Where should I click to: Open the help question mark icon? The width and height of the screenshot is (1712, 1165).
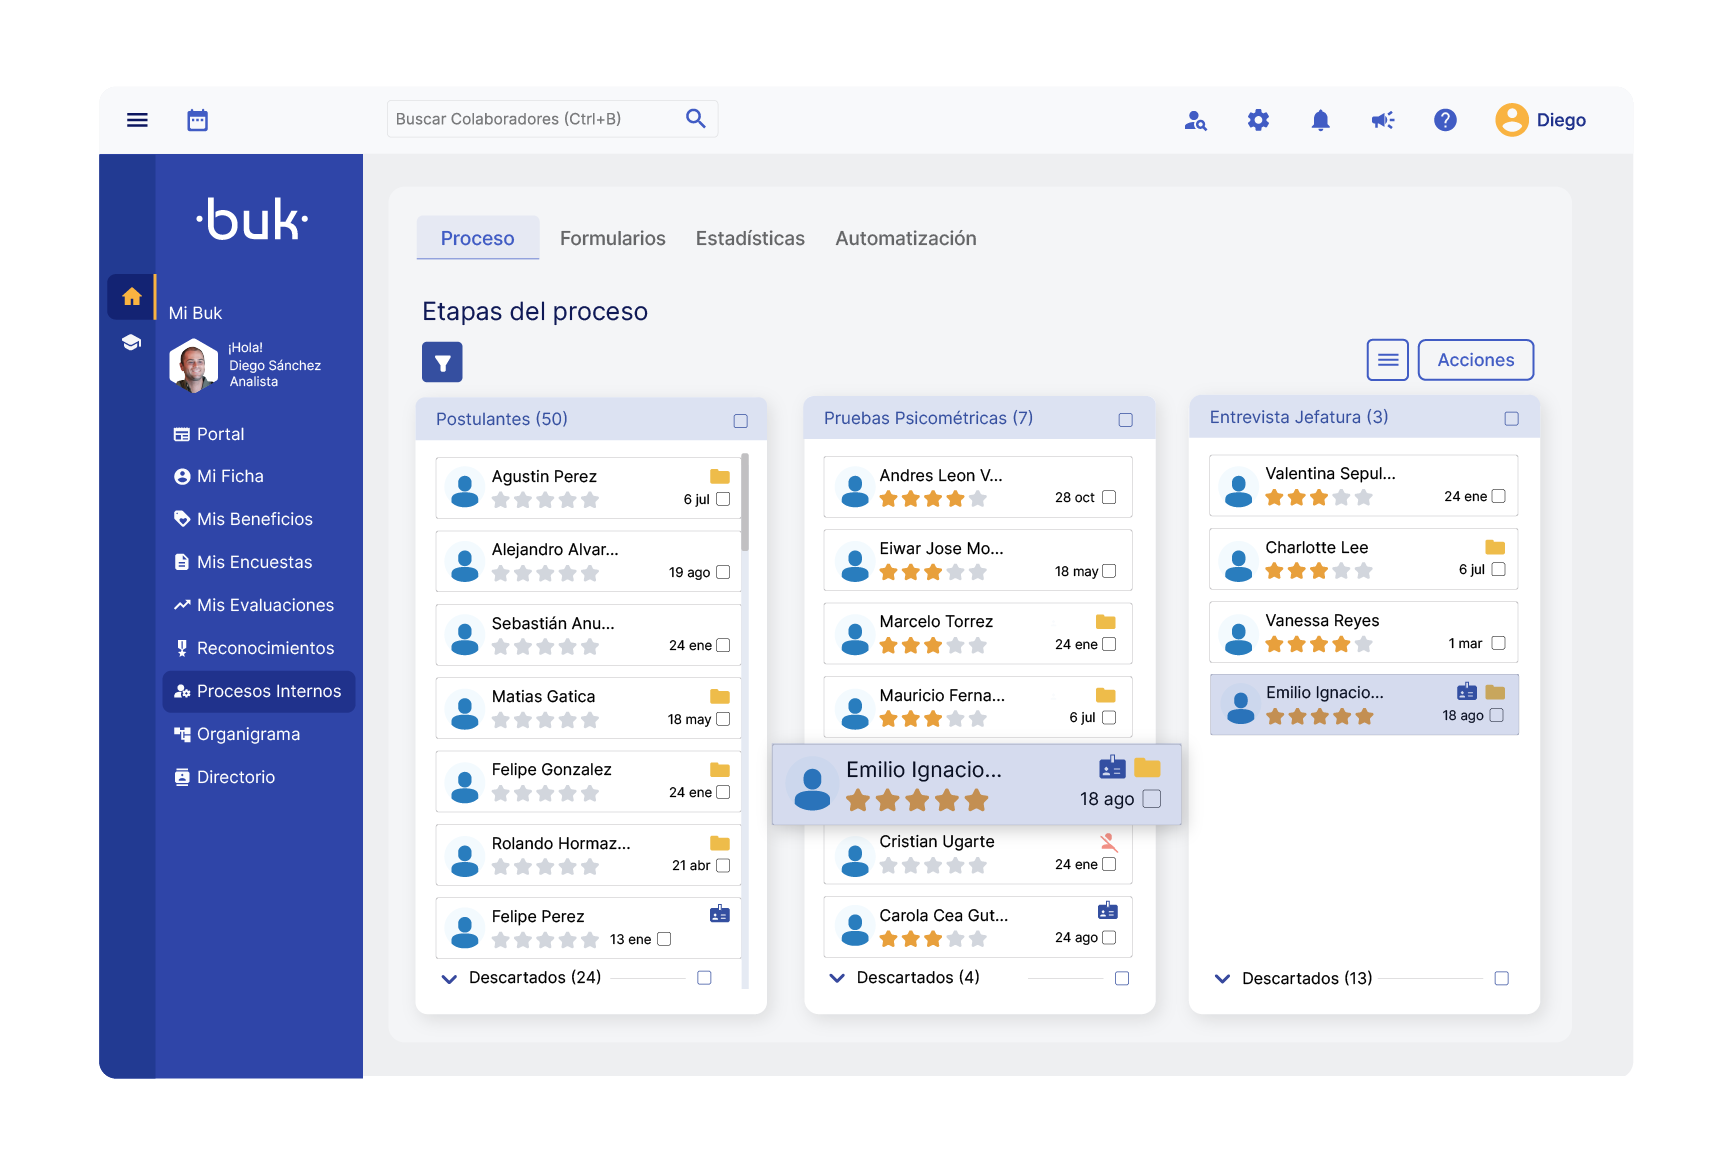tap(1445, 120)
